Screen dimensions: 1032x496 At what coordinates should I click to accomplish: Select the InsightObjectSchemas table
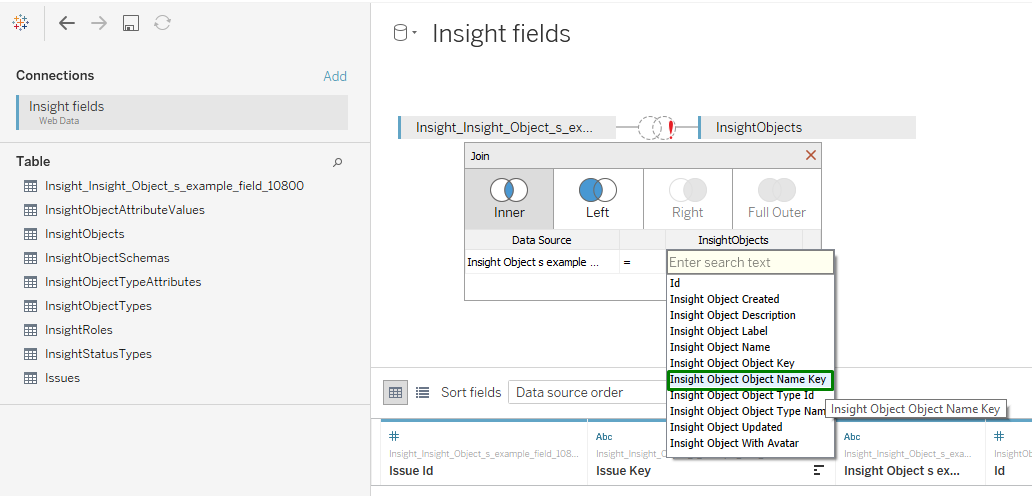pyautogui.click(x=107, y=258)
